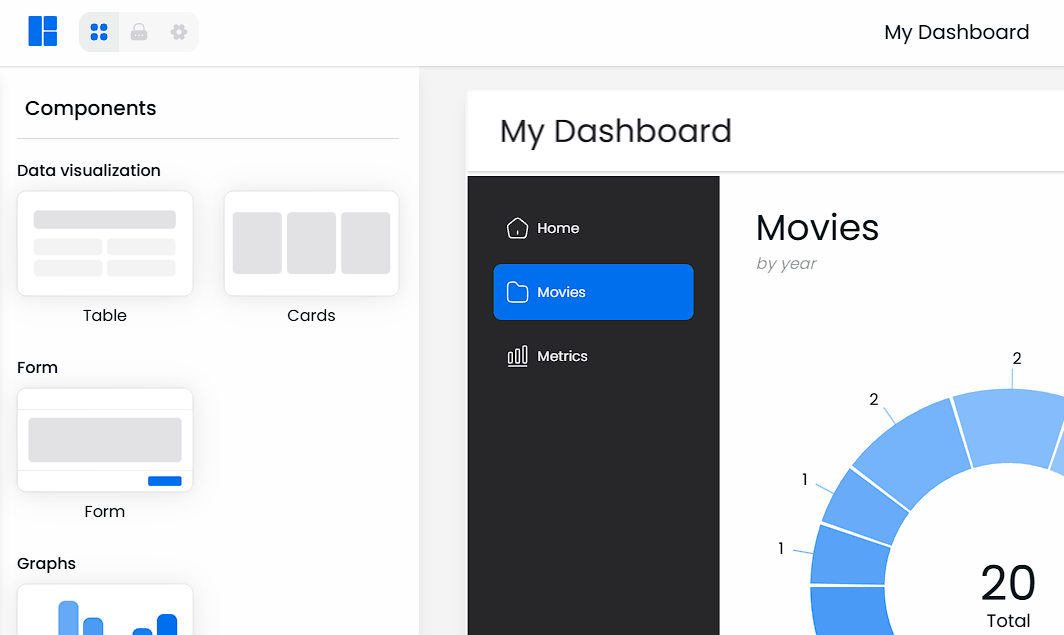This screenshot has width=1064, height=635.
Task: Add the Table component thumbnail
Action: click(105, 244)
